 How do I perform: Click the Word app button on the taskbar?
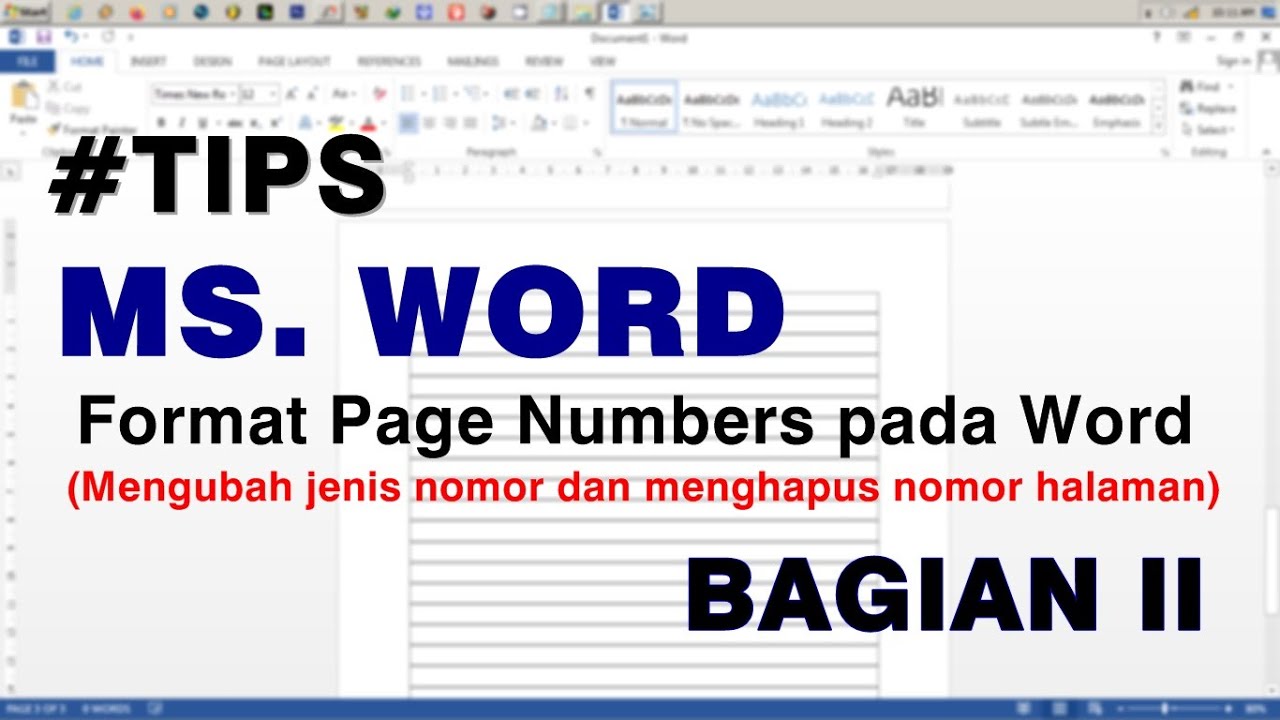pos(616,13)
